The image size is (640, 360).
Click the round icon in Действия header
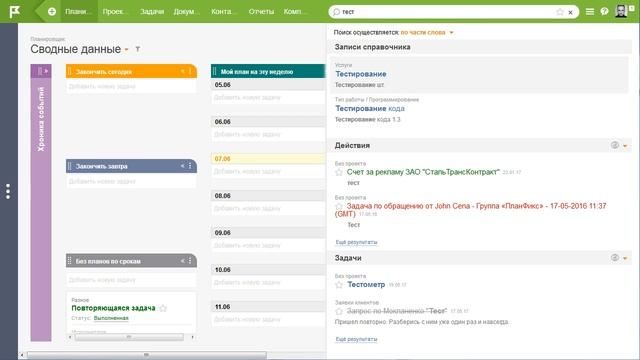(x=615, y=145)
